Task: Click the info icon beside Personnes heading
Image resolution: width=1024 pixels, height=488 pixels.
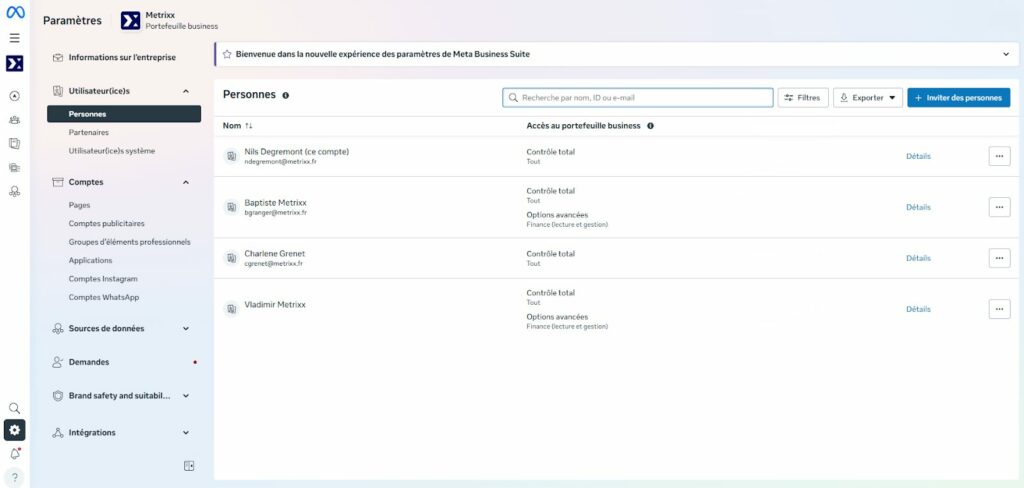Action: (286, 95)
